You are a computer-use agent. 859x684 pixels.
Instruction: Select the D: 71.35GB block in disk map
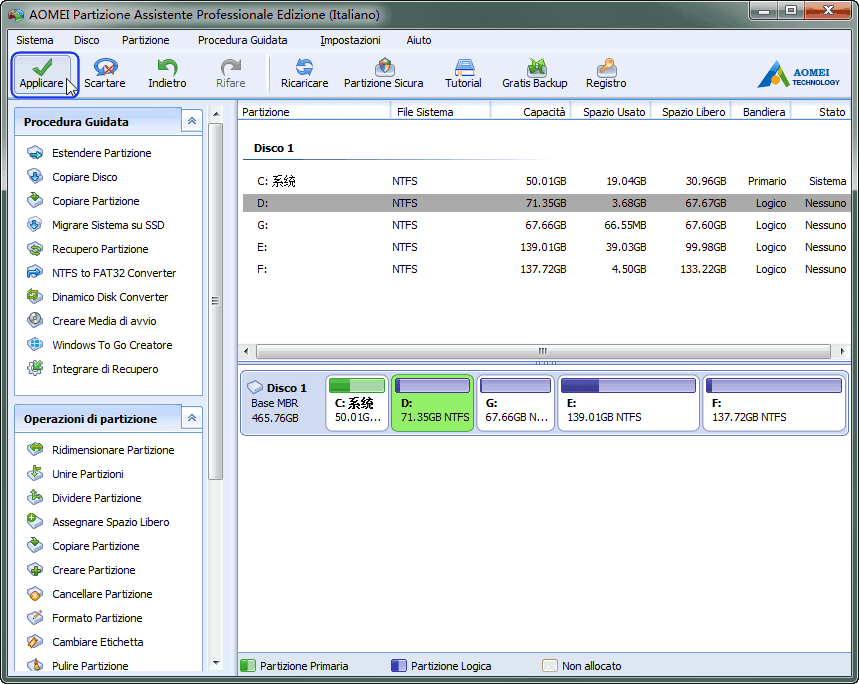click(x=432, y=403)
